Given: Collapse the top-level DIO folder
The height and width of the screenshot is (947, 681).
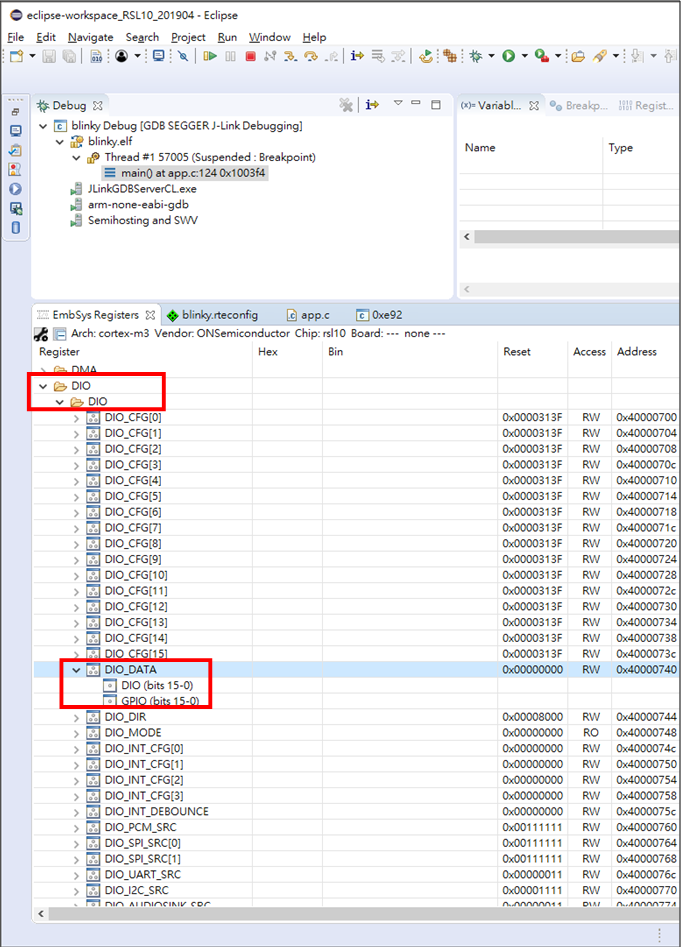Looking at the screenshot, I should (x=43, y=386).
